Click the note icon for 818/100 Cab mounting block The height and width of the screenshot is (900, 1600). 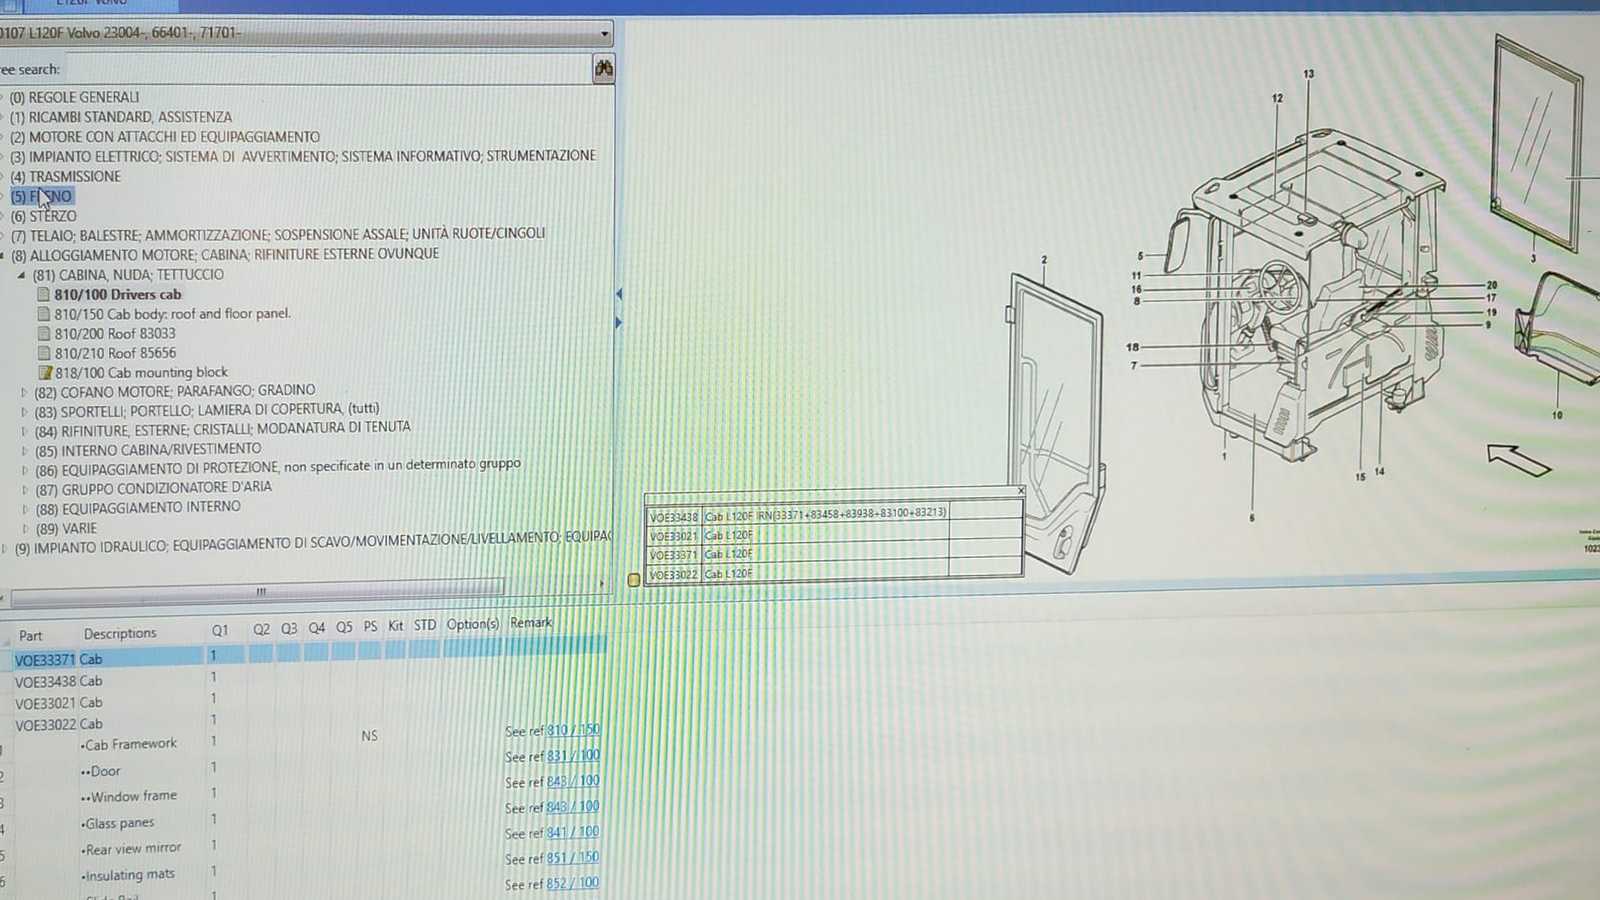45,372
